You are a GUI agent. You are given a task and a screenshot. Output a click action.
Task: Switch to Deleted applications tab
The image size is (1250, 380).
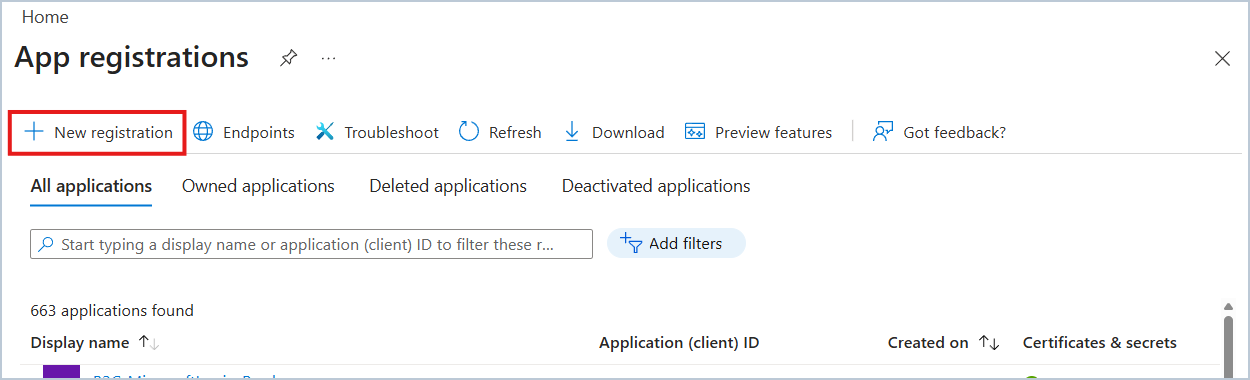point(448,186)
